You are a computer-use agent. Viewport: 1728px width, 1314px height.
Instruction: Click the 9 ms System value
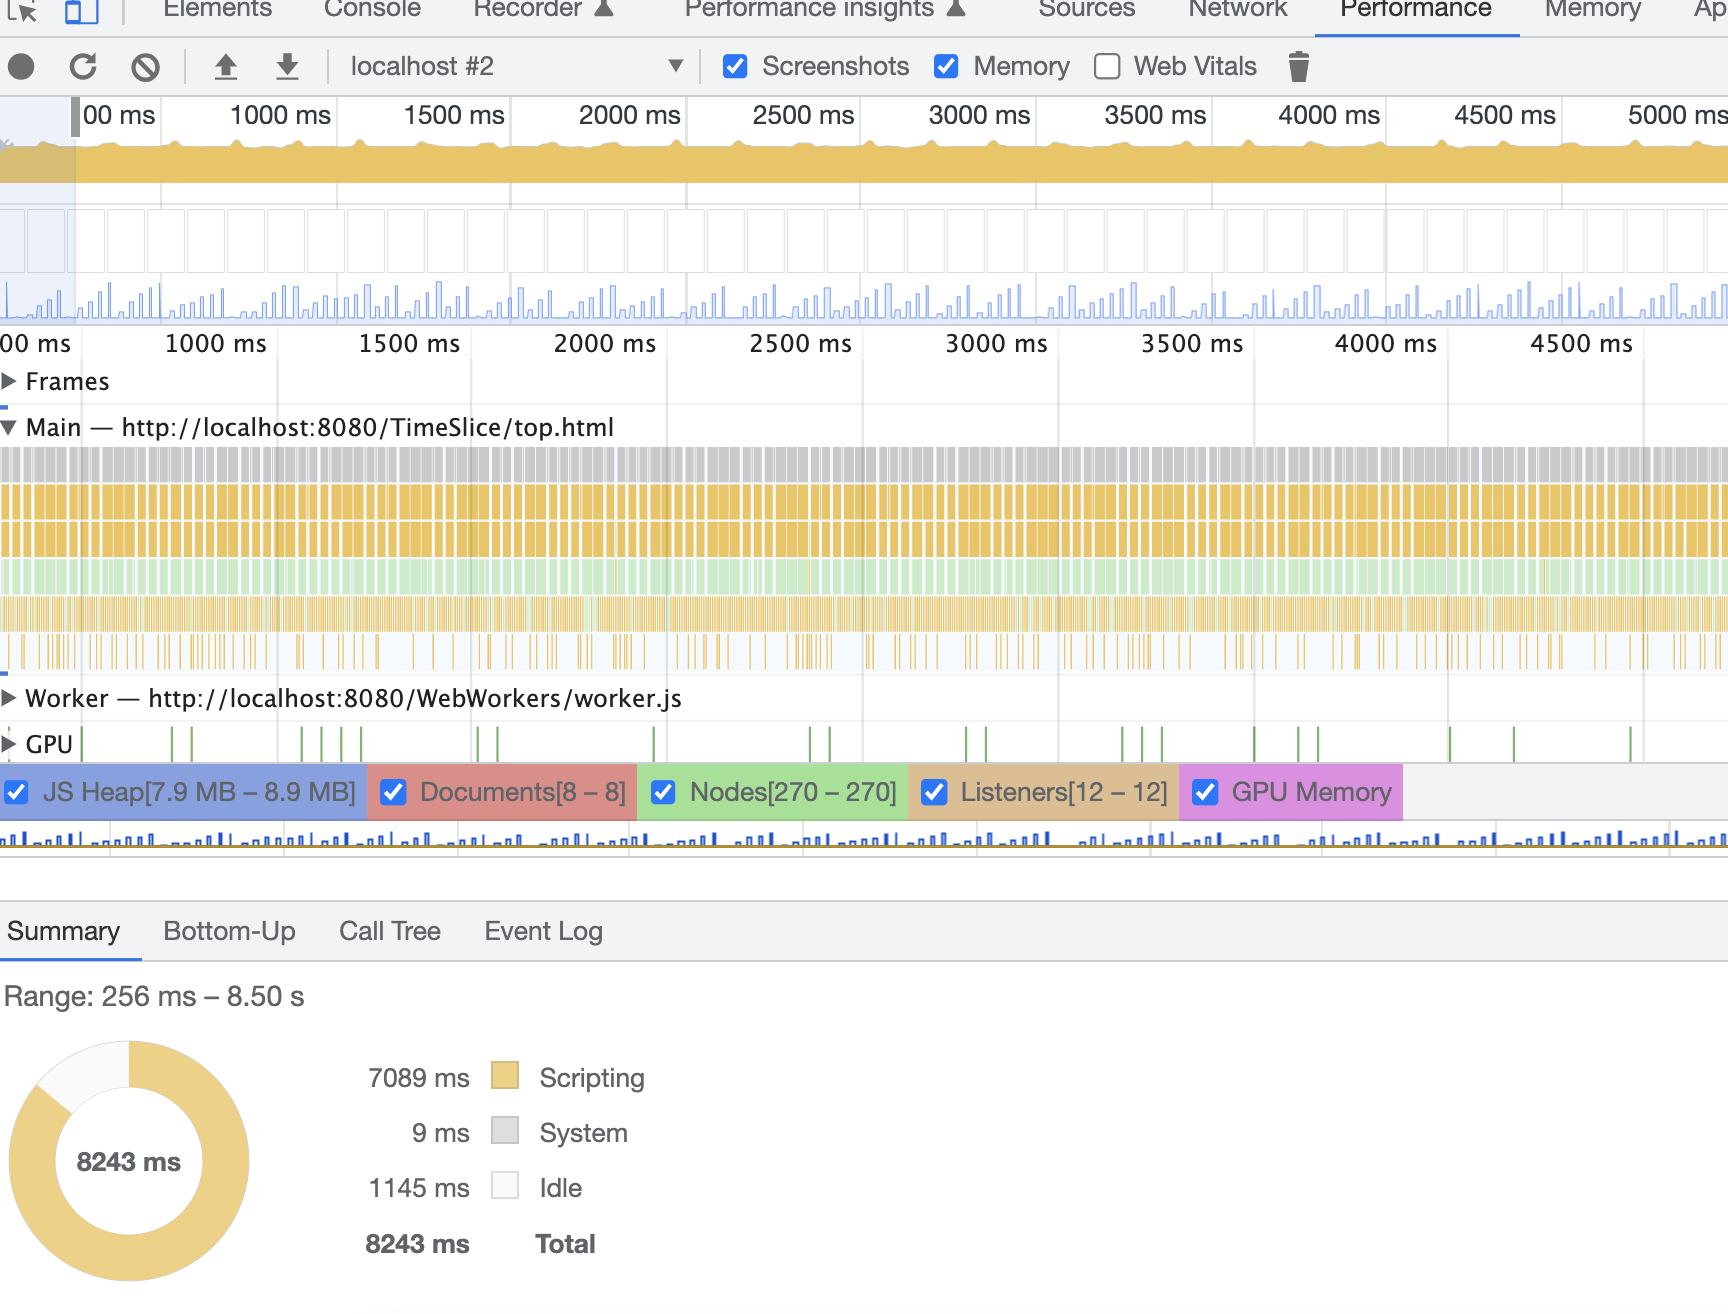click(x=440, y=1133)
